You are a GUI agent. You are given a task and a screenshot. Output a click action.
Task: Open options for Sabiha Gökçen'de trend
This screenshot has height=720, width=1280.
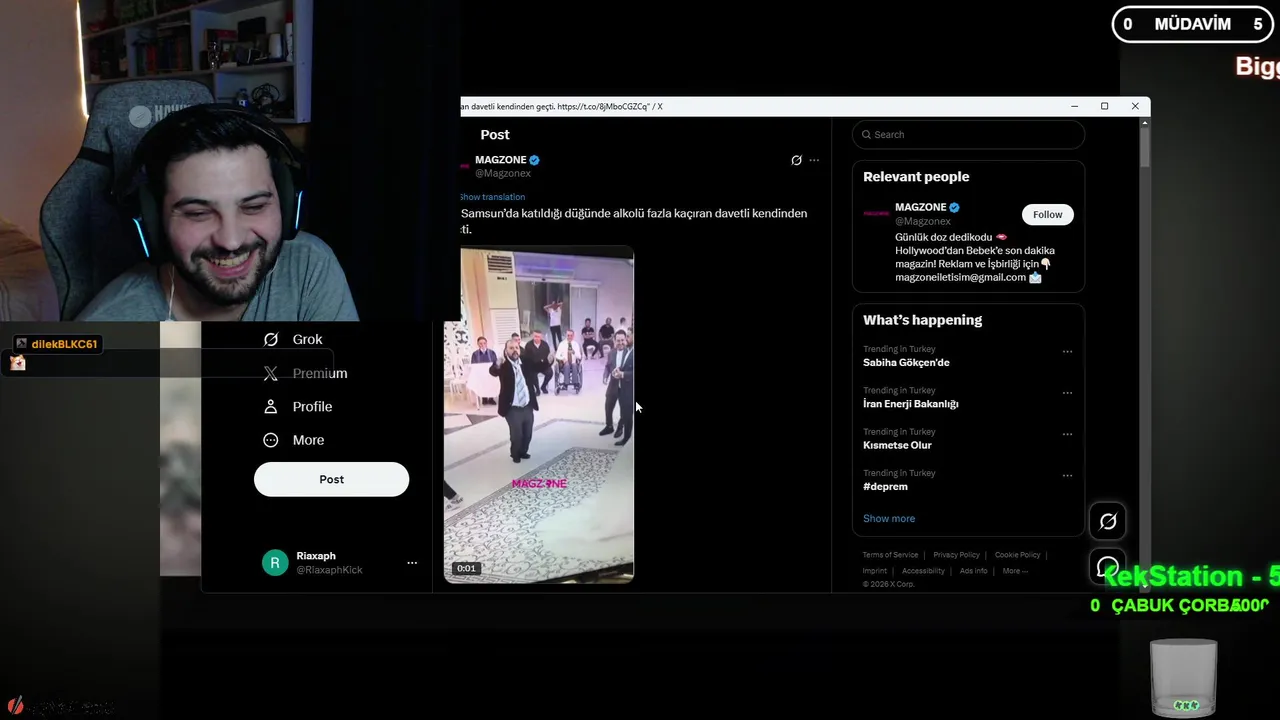pos(1067,352)
